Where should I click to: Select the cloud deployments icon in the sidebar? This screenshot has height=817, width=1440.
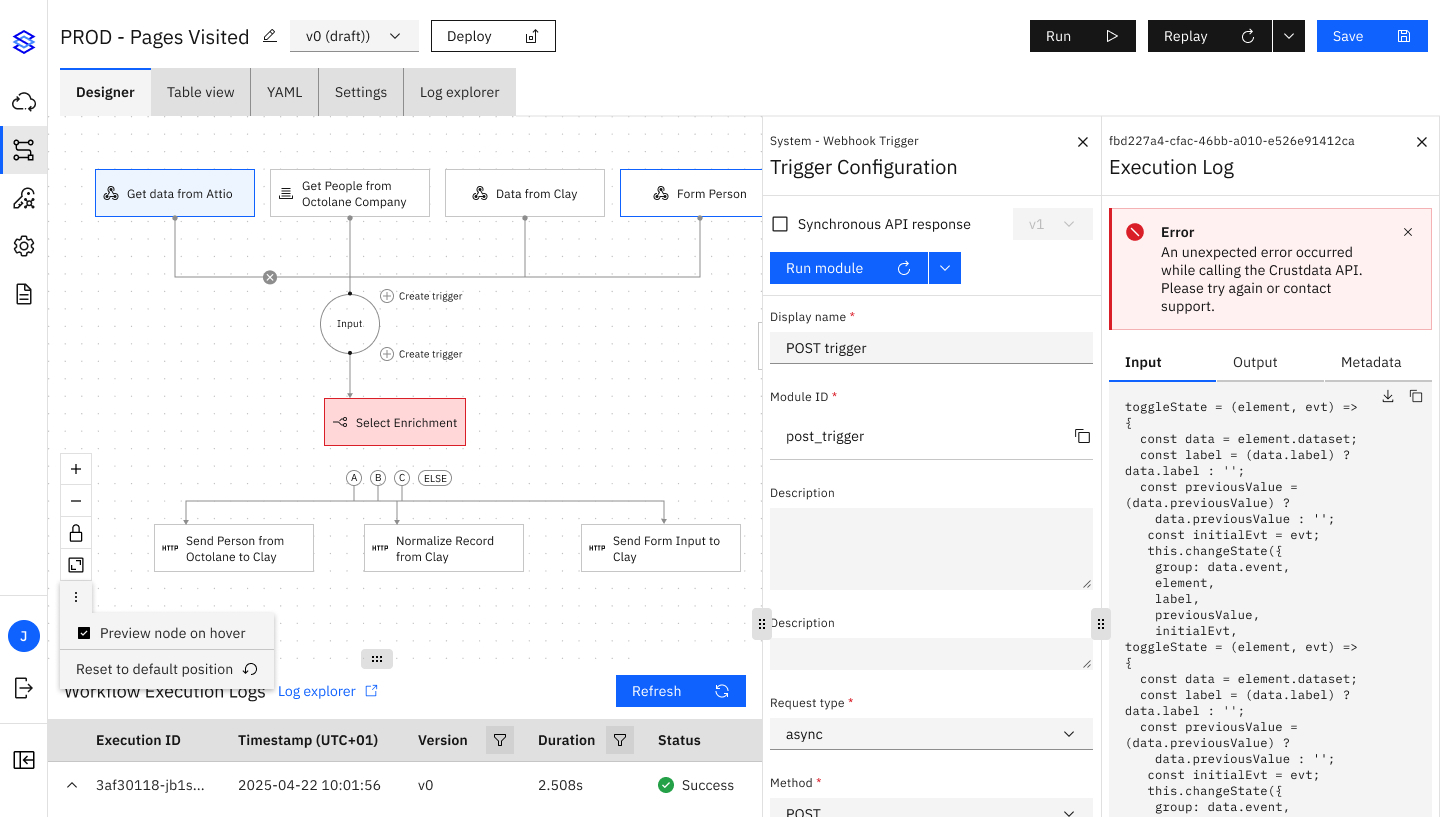click(24, 101)
